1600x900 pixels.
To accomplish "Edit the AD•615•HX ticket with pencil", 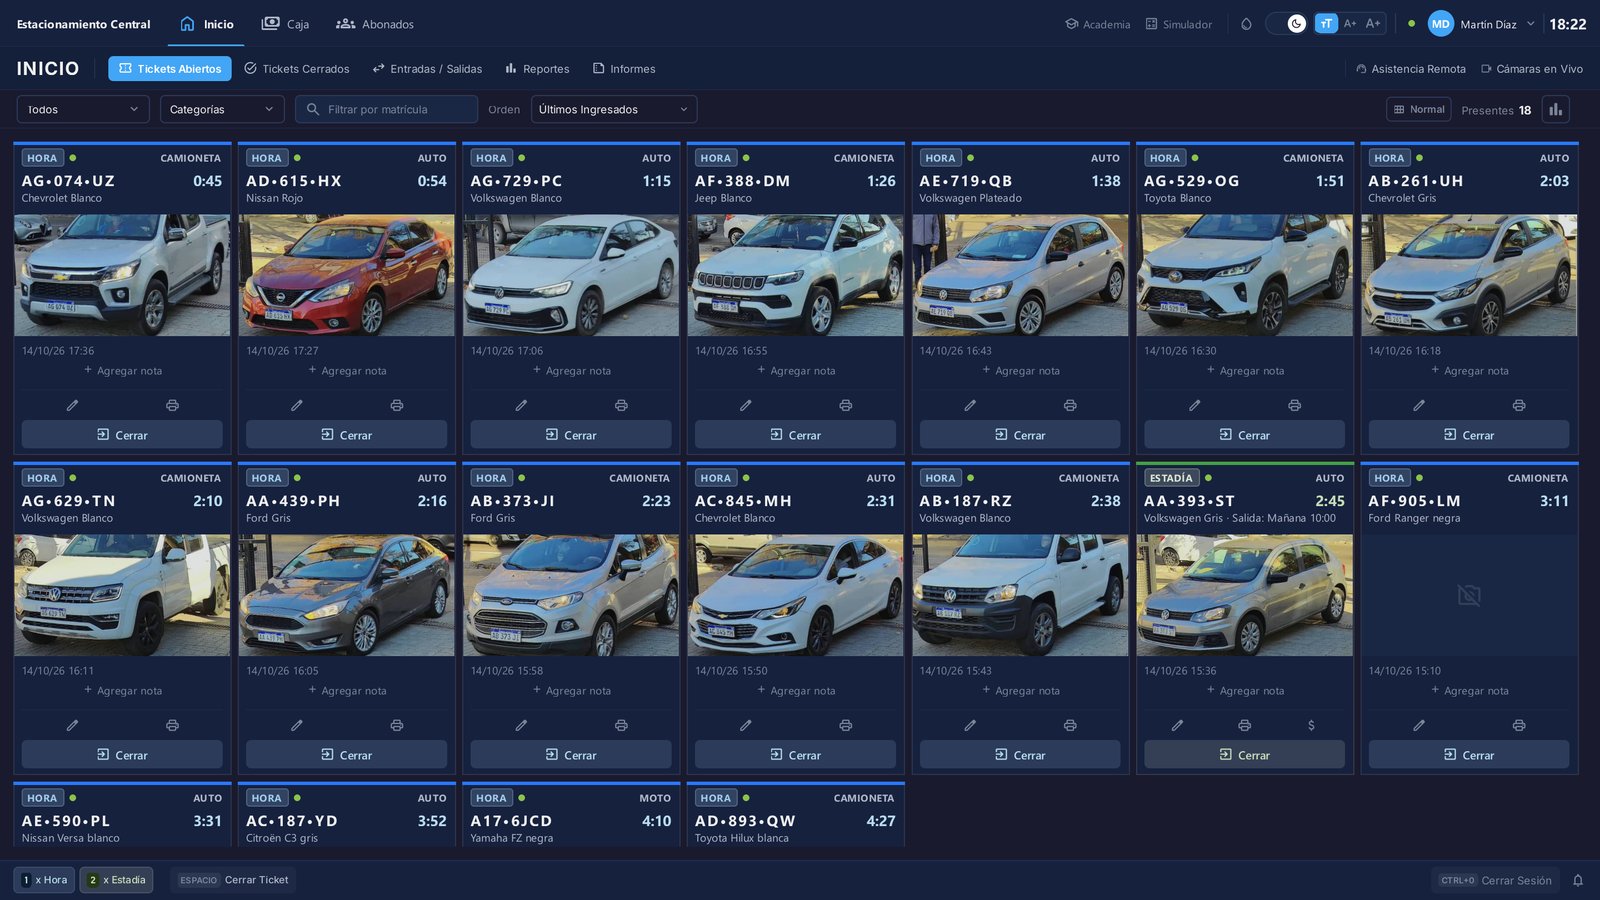I will 296,405.
